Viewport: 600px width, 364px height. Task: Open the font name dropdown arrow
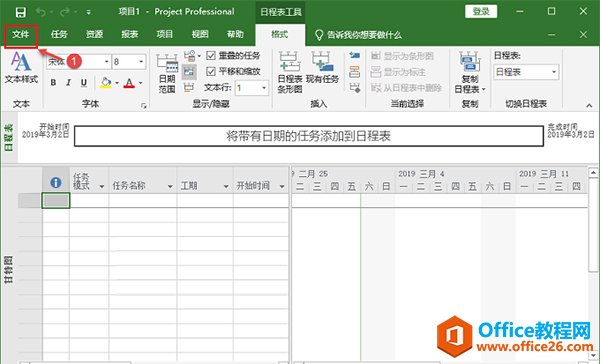[106, 62]
